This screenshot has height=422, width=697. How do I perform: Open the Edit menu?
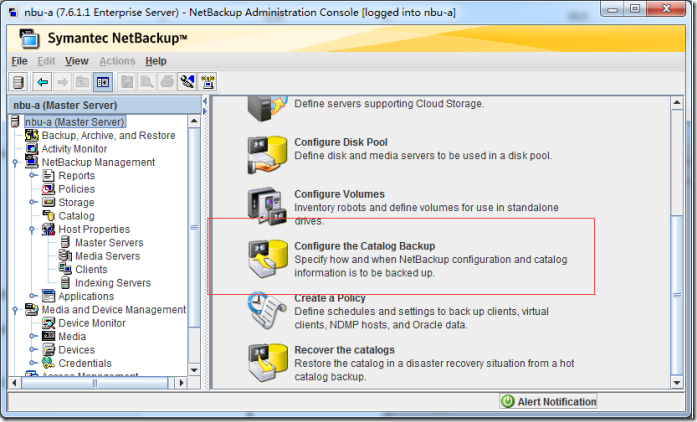point(46,61)
